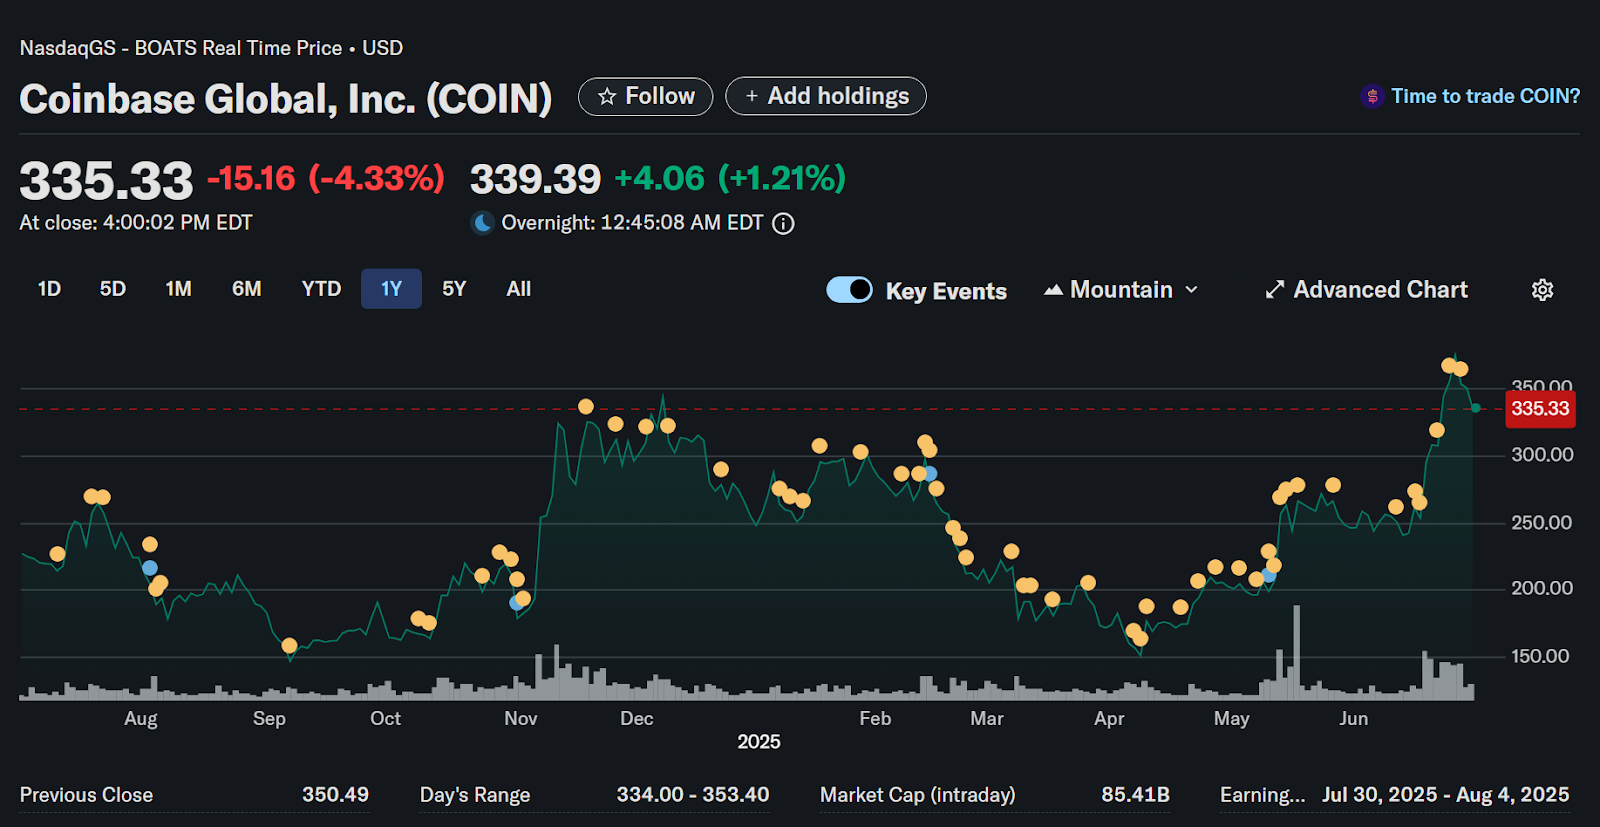
Task: Show the All time range
Action: pos(518,289)
